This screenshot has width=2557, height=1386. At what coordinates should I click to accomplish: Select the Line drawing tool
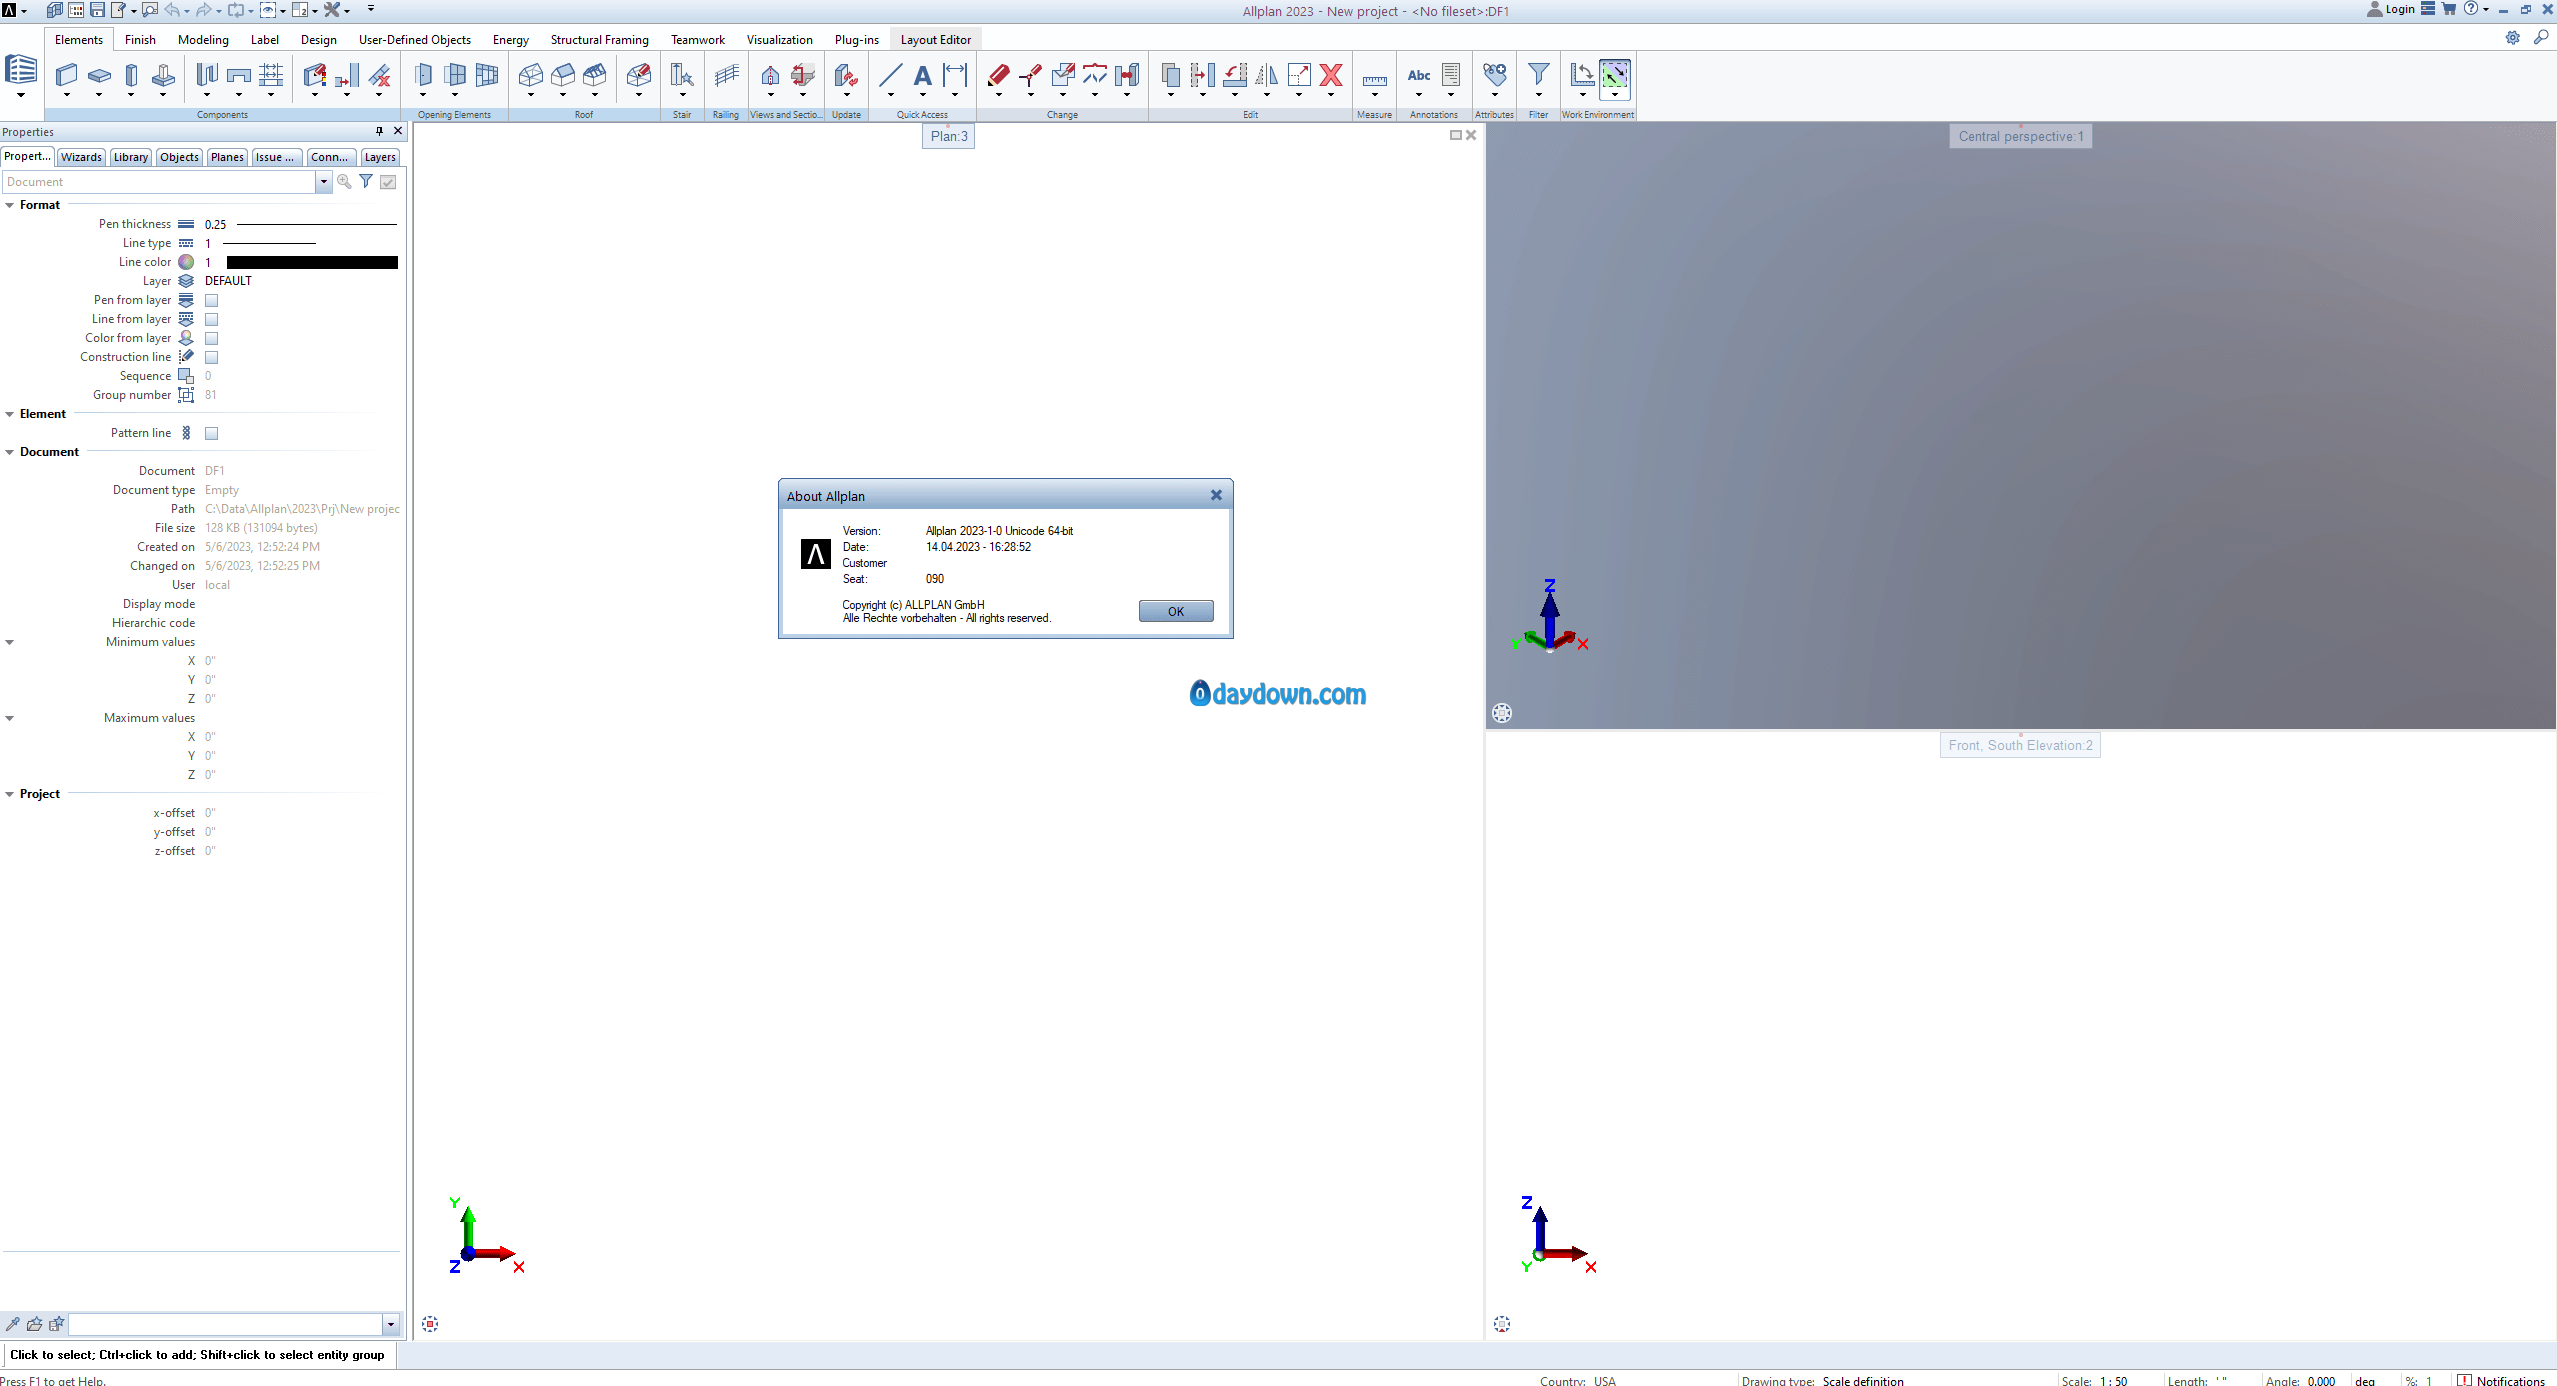click(x=890, y=75)
